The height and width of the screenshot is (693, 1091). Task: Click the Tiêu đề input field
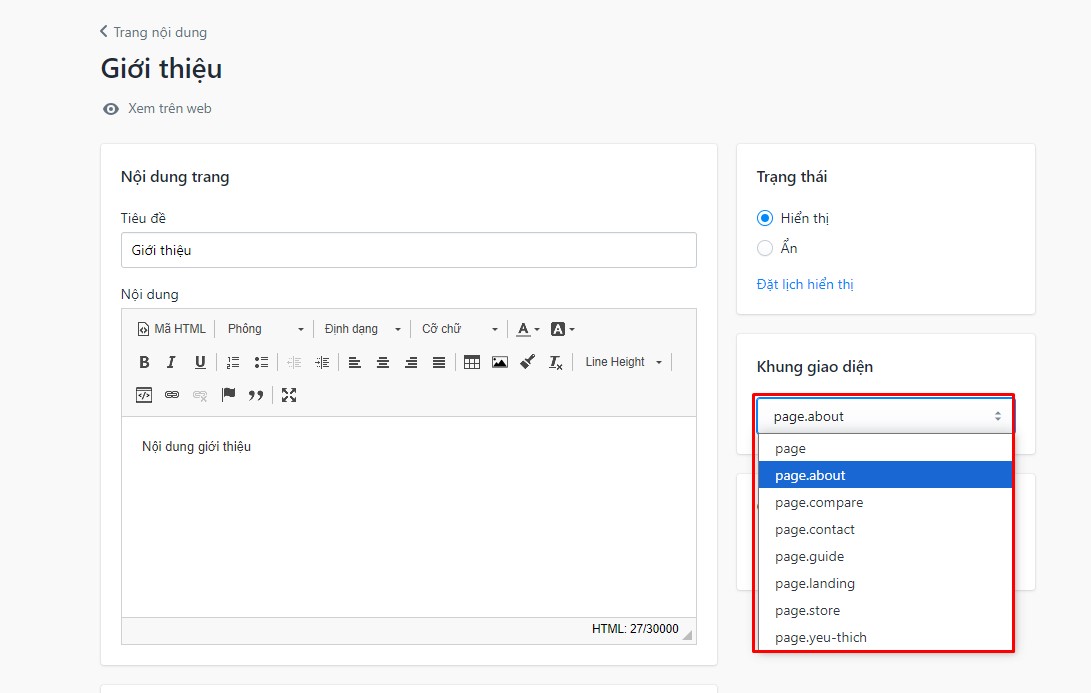pyautogui.click(x=408, y=250)
